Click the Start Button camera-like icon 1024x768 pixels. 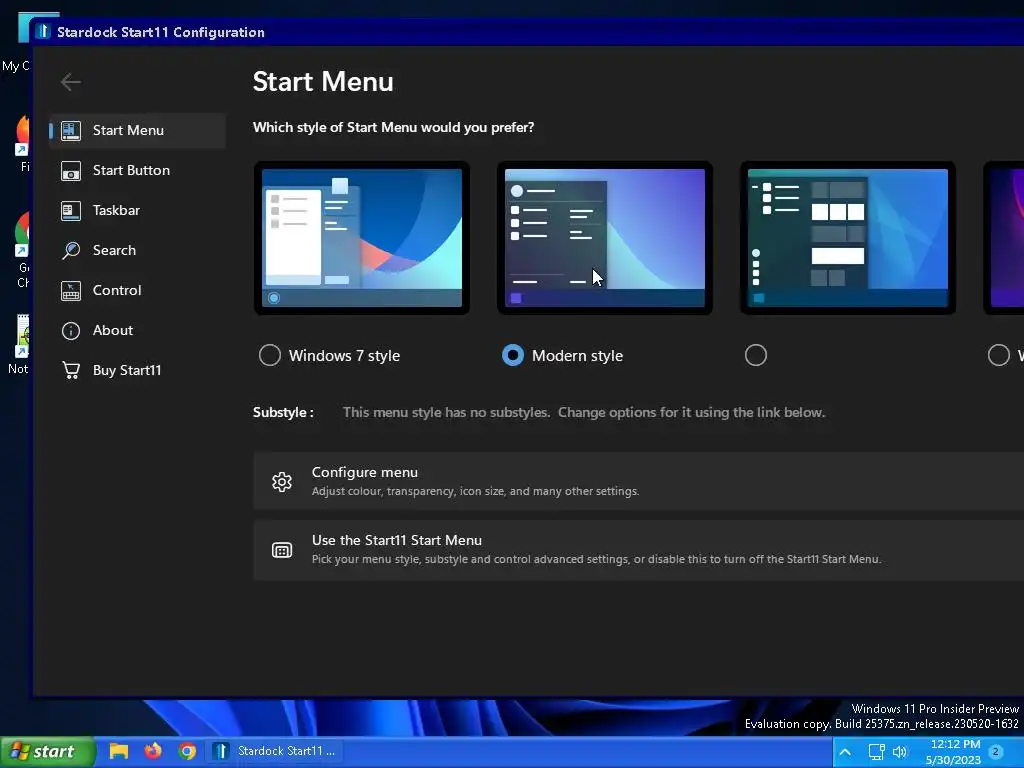point(71,170)
